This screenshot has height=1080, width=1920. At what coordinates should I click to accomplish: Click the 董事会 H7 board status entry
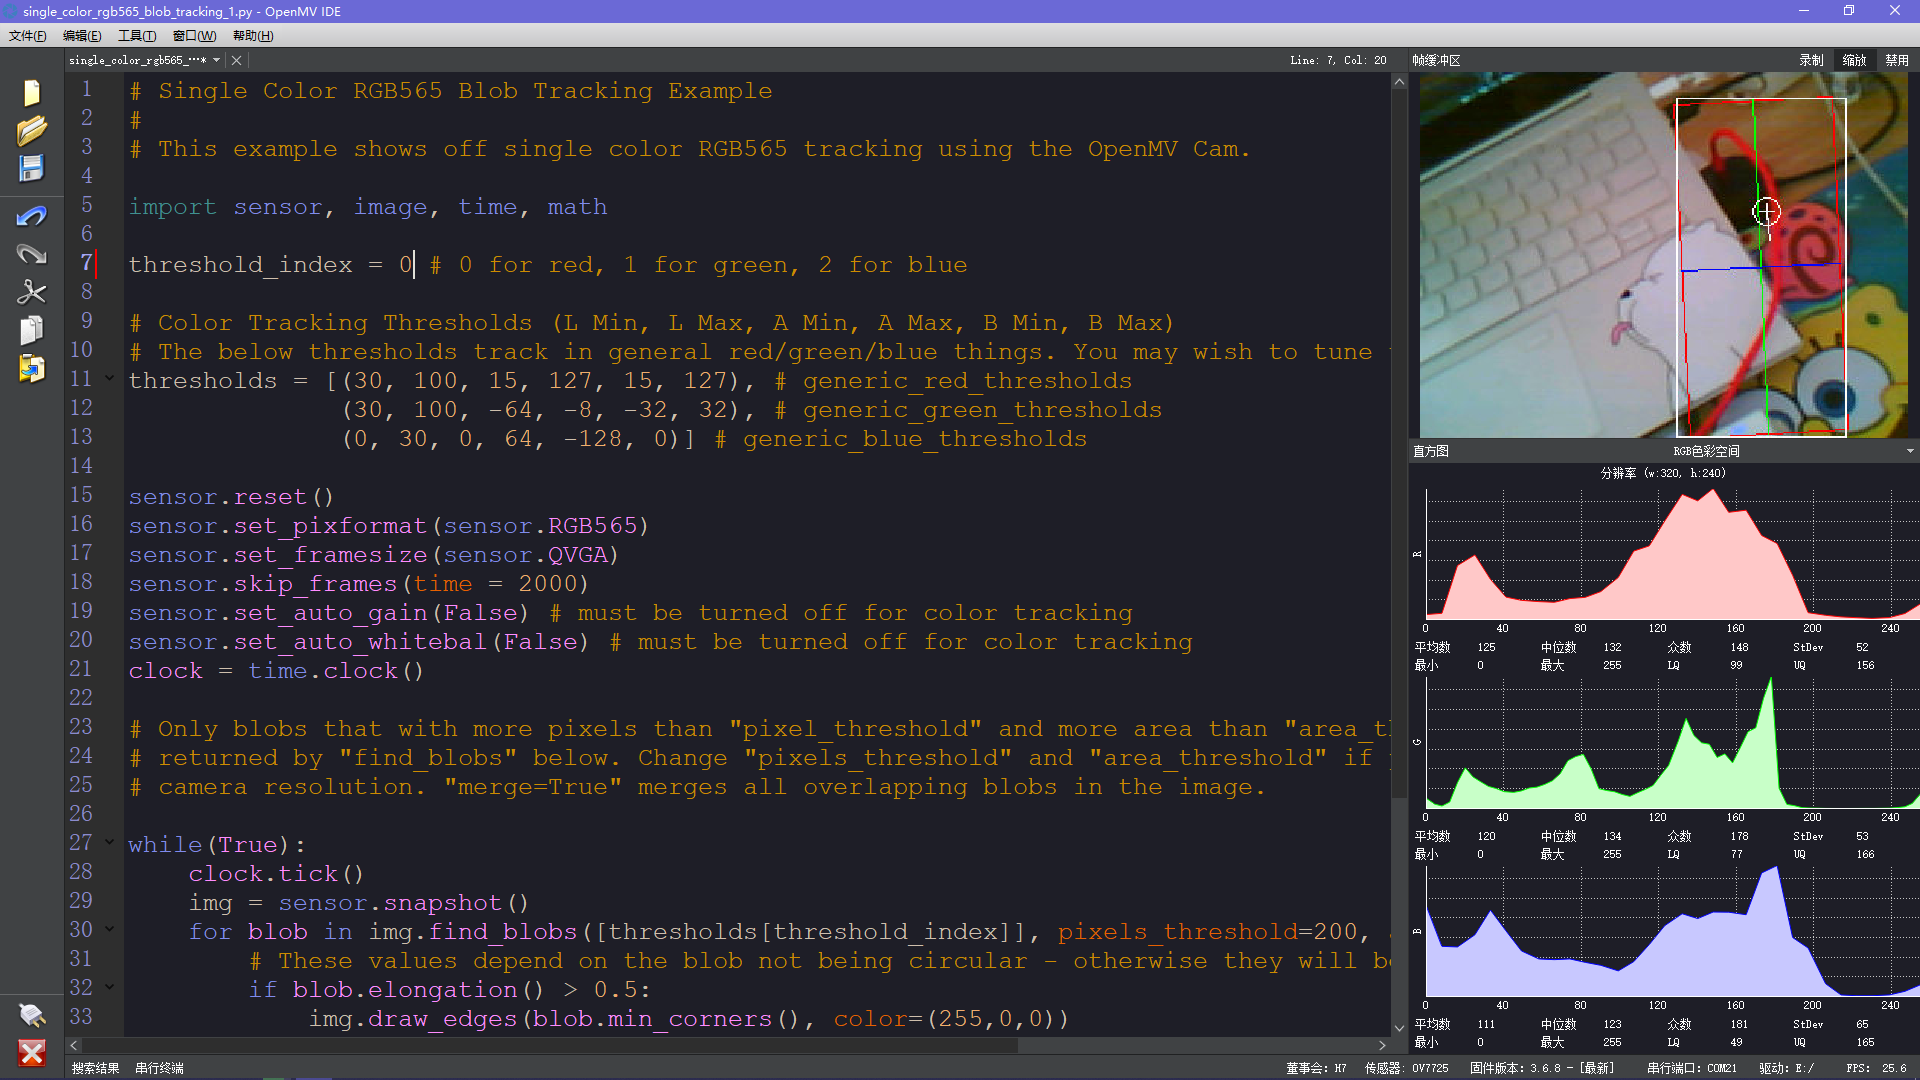1316,1068
